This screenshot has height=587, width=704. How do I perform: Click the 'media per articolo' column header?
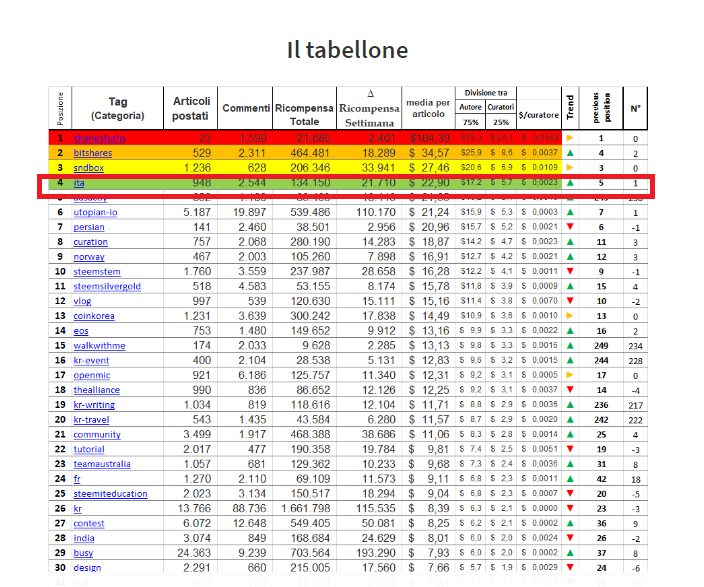pos(428,108)
